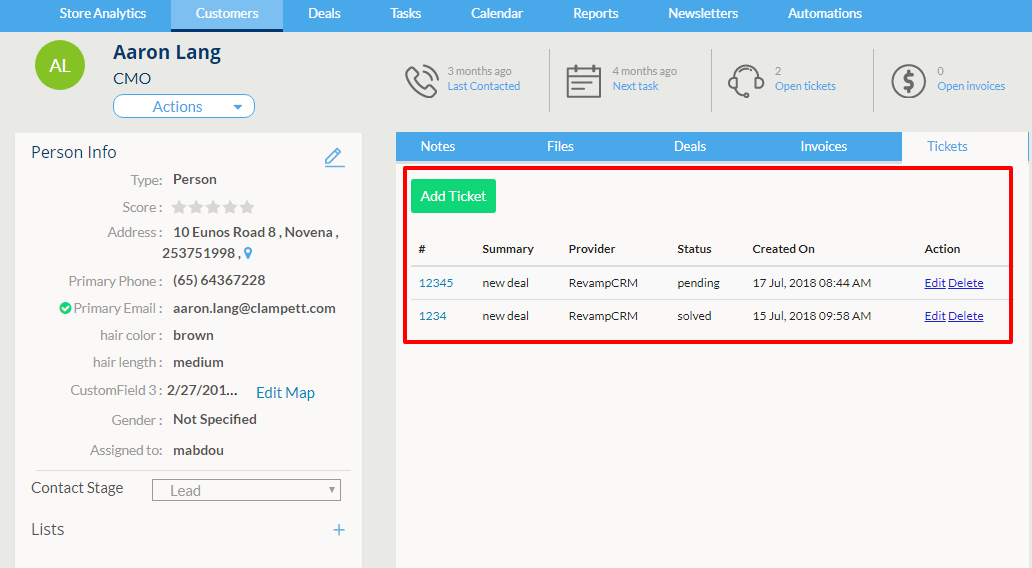Open the Tasks menu
Screen dimensions: 1032x568
click(405, 13)
